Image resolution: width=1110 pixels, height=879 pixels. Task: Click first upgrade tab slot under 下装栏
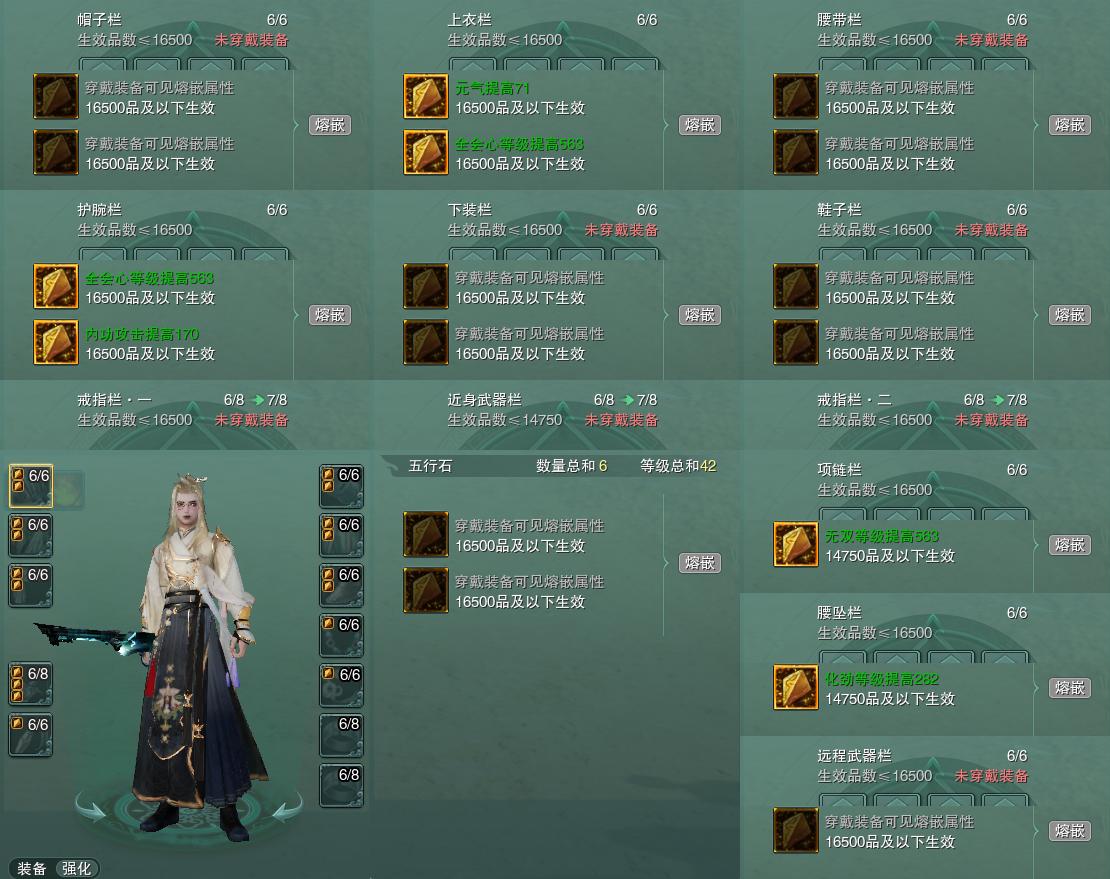(x=472, y=253)
